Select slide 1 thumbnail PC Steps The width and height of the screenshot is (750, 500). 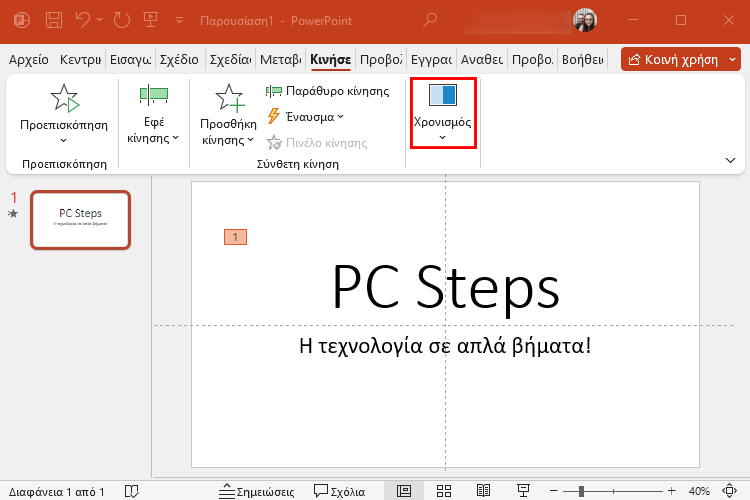pyautogui.click(x=80, y=220)
